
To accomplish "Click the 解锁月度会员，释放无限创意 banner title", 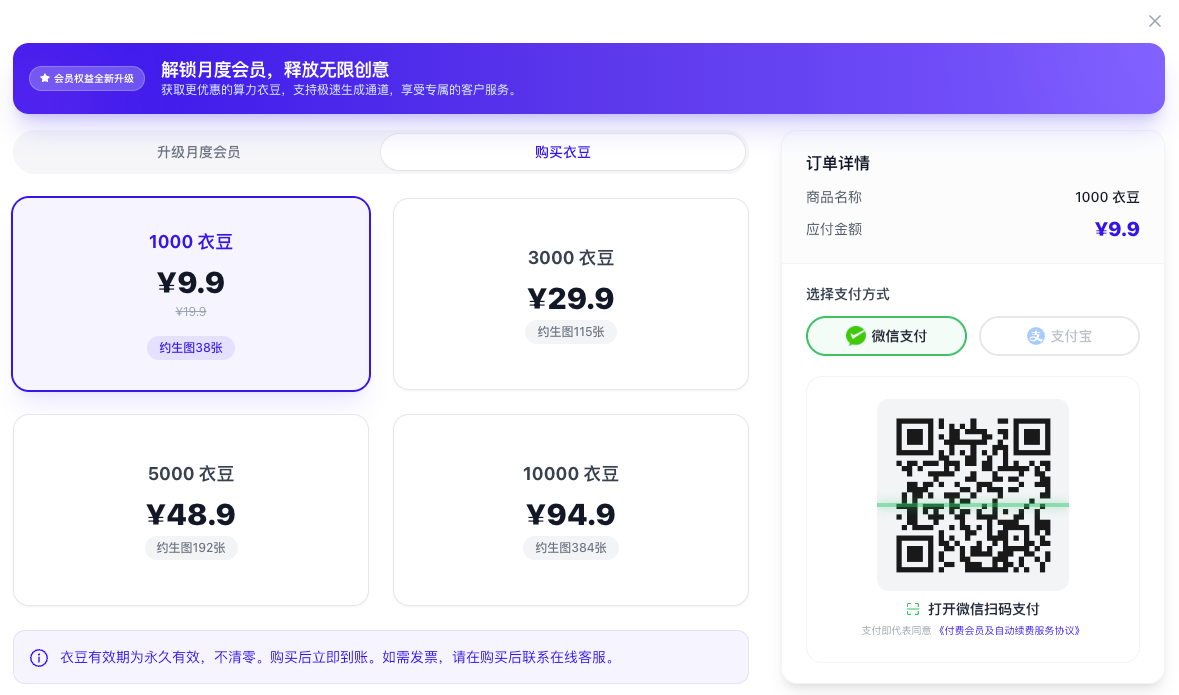I will point(274,70).
